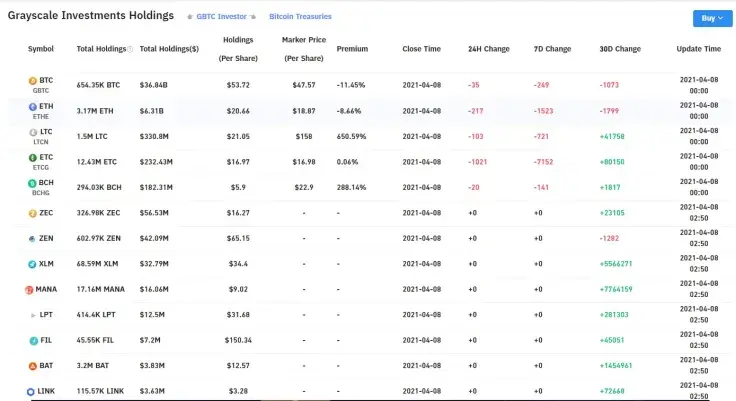Click the Bitcoin BTC coin icon

coord(33,81)
